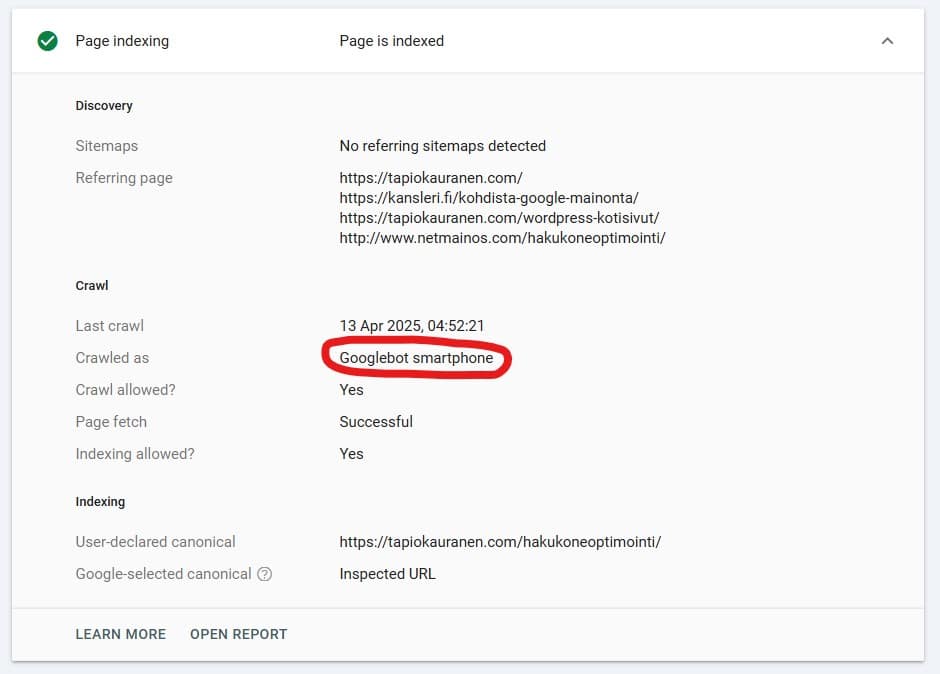Select the 'Page is indexed' status text
Image resolution: width=940 pixels, height=674 pixels.
pyautogui.click(x=391, y=41)
